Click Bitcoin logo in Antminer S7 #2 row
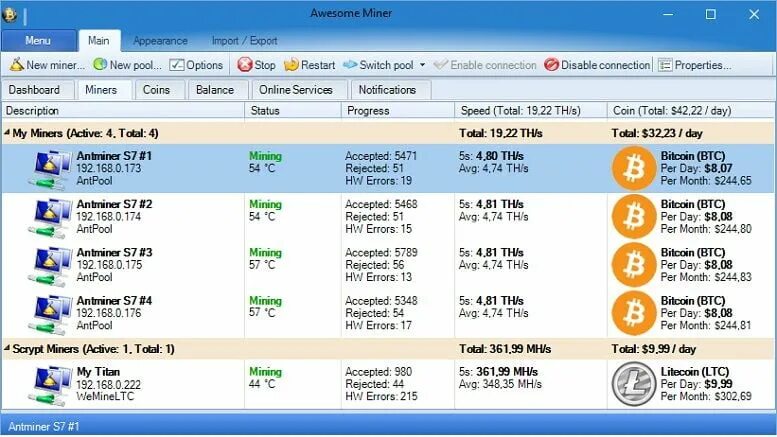This screenshot has height=437, width=777. 634,217
